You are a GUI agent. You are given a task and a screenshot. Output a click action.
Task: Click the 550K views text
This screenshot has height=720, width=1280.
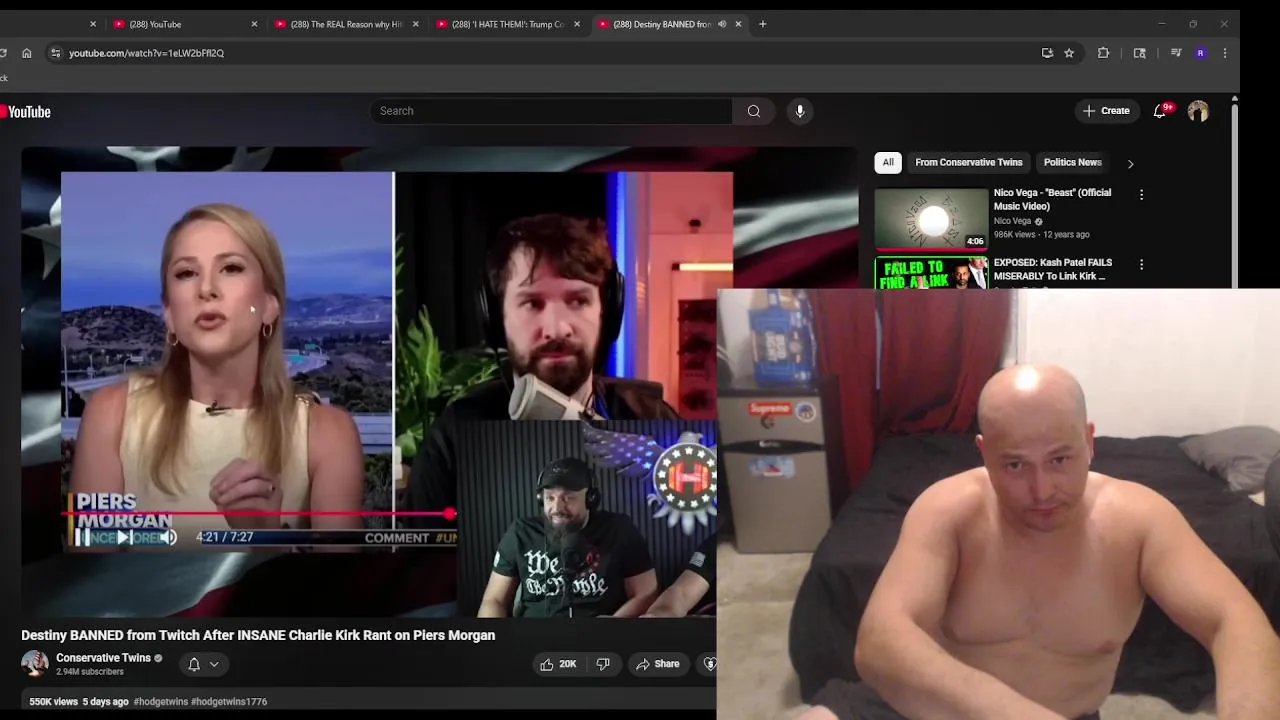click(53, 702)
